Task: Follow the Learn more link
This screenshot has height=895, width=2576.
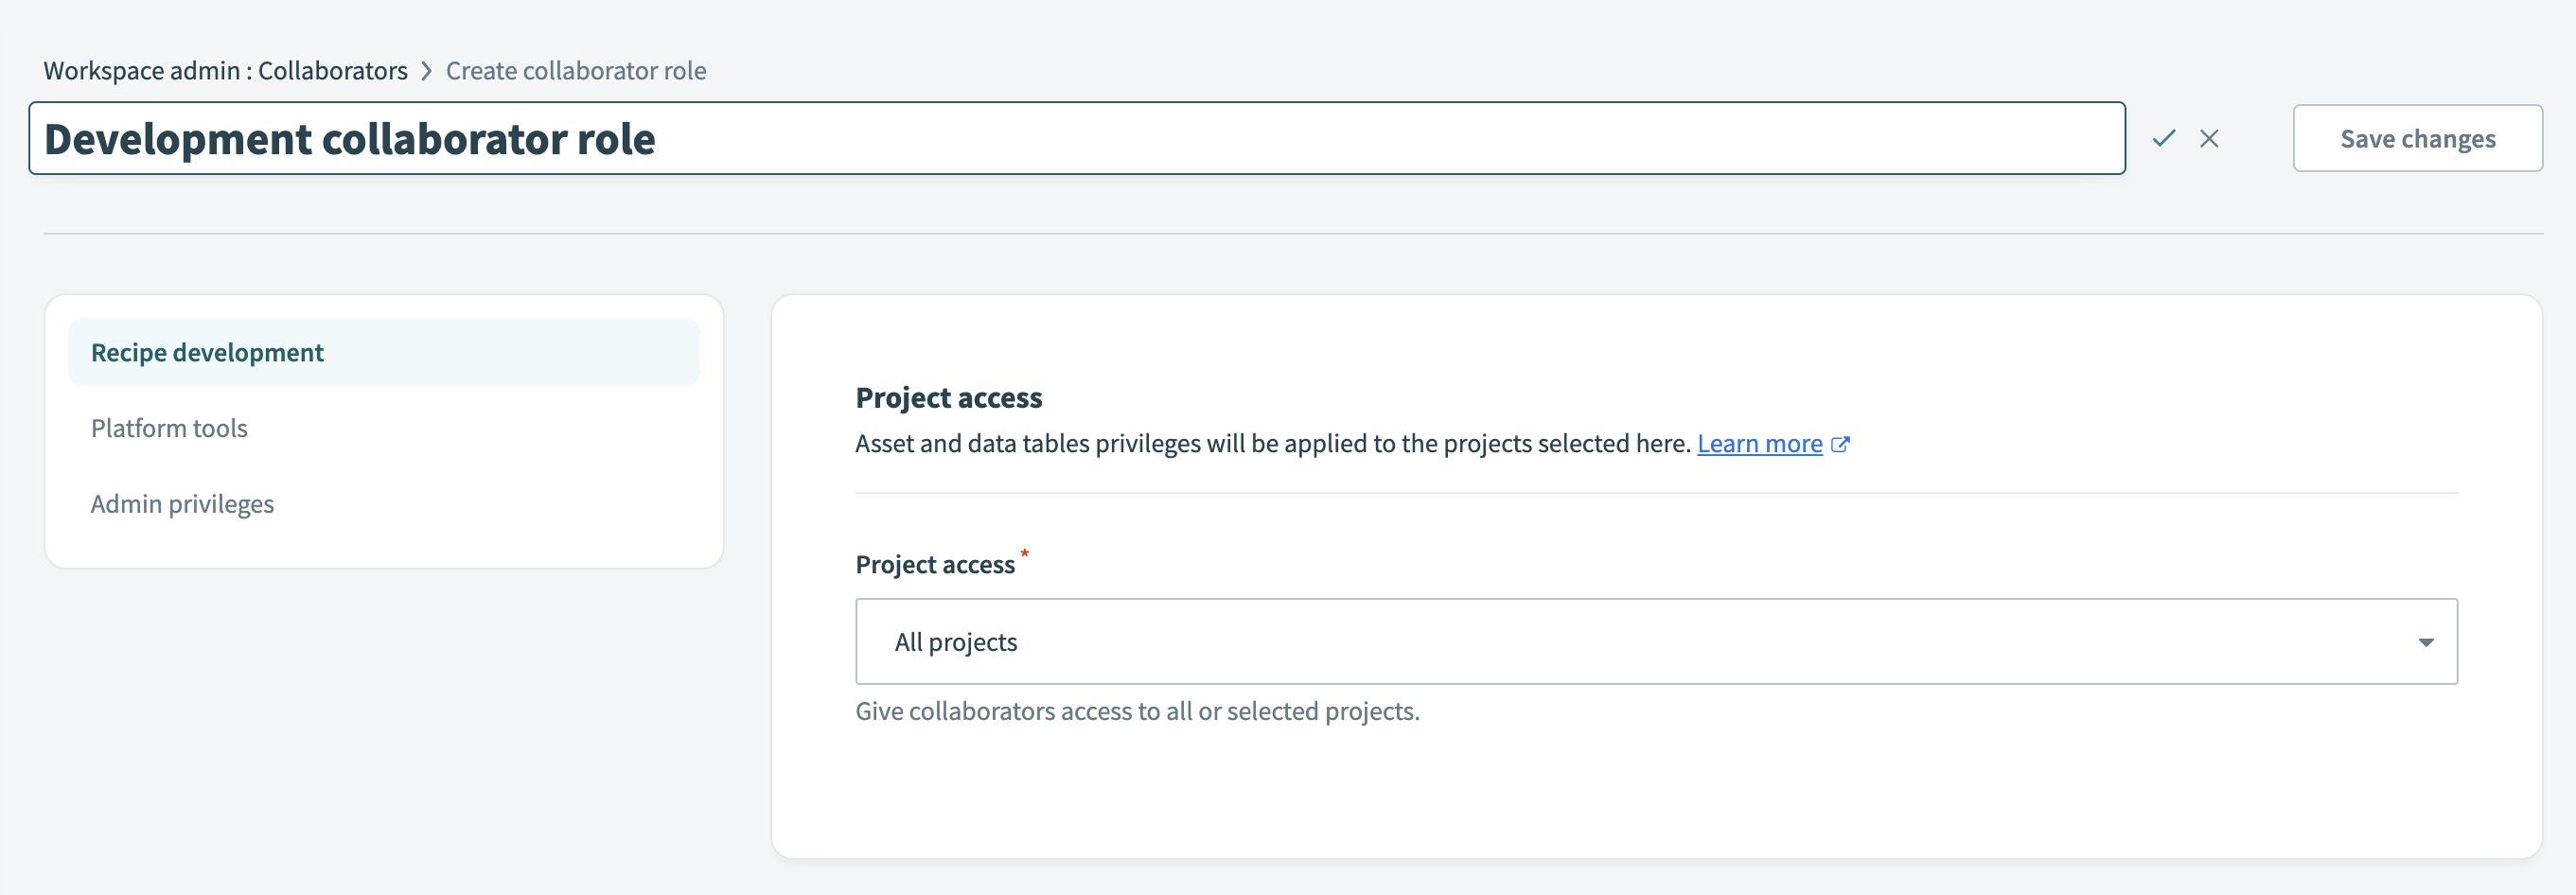Action: pyautogui.click(x=1759, y=443)
